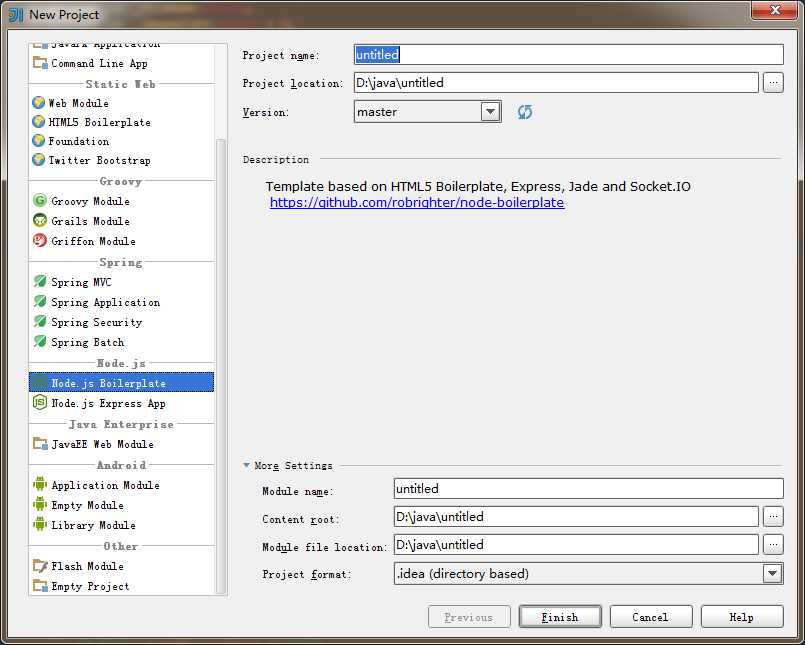This screenshot has width=805, height=645.
Task: Click the JavaEE Web Module folder icon
Action: tap(40, 443)
